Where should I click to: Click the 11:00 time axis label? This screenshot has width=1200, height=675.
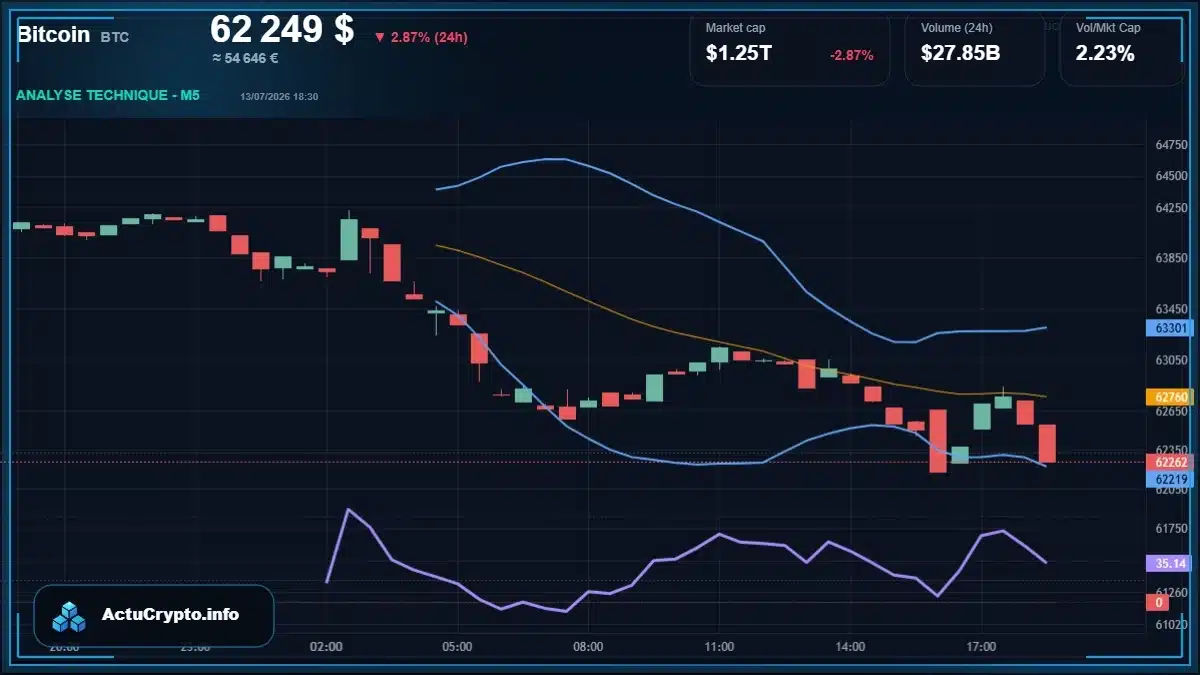coord(719,647)
